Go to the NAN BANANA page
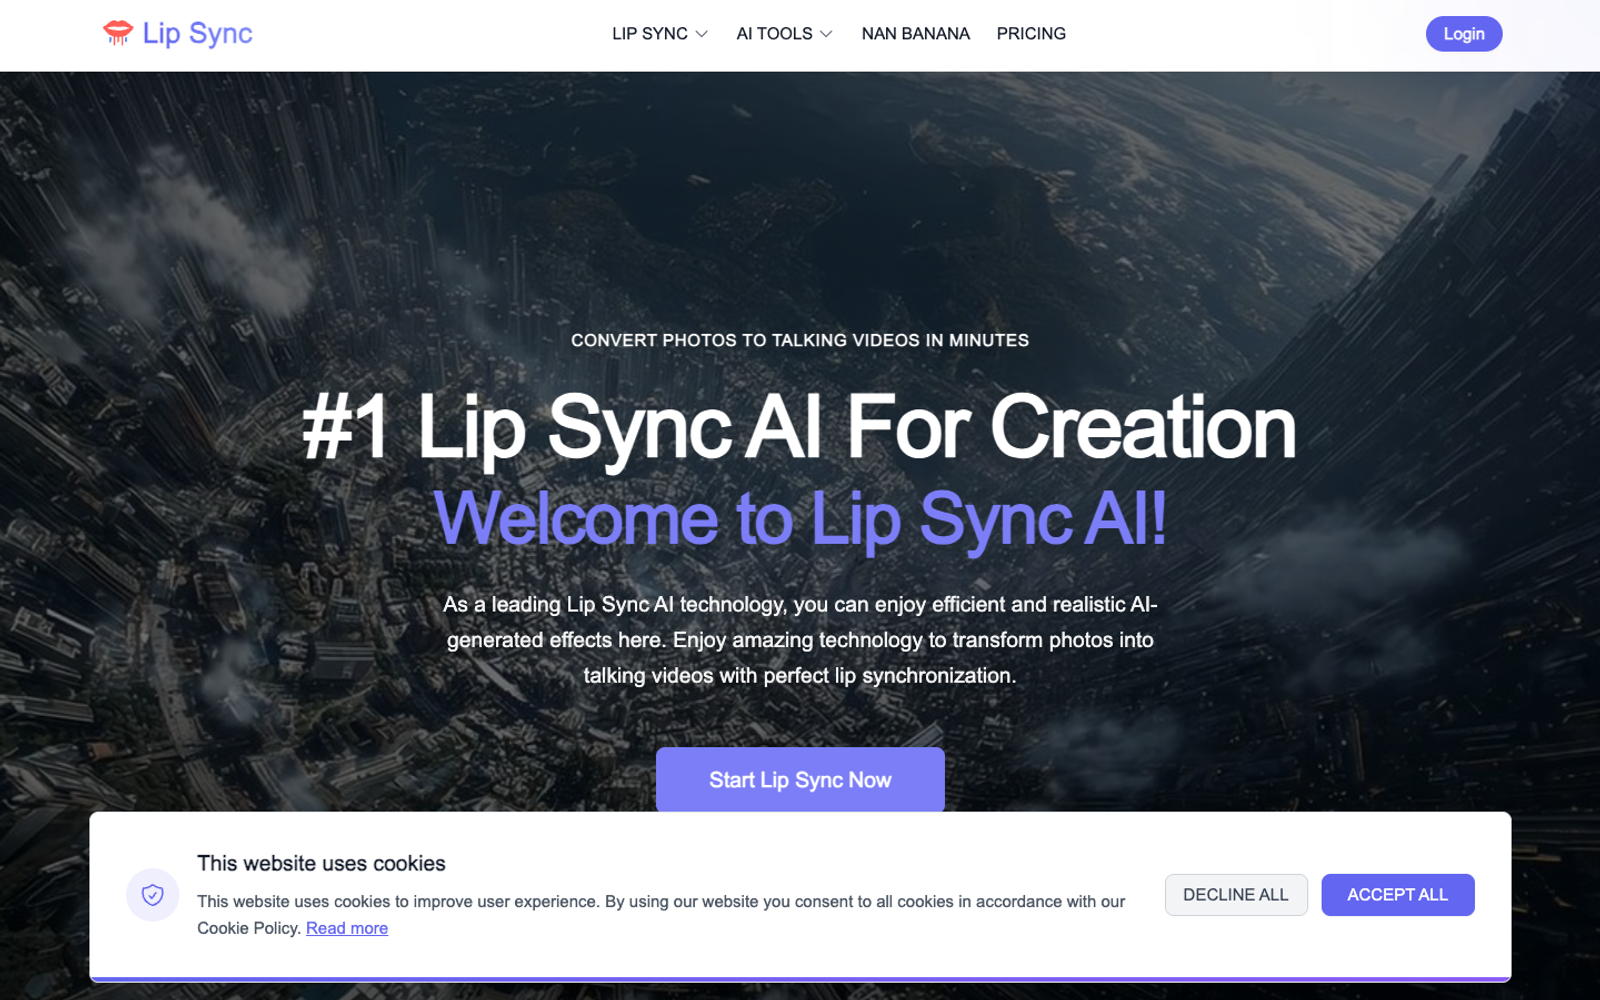The height and width of the screenshot is (1000, 1600). click(x=916, y=34)
